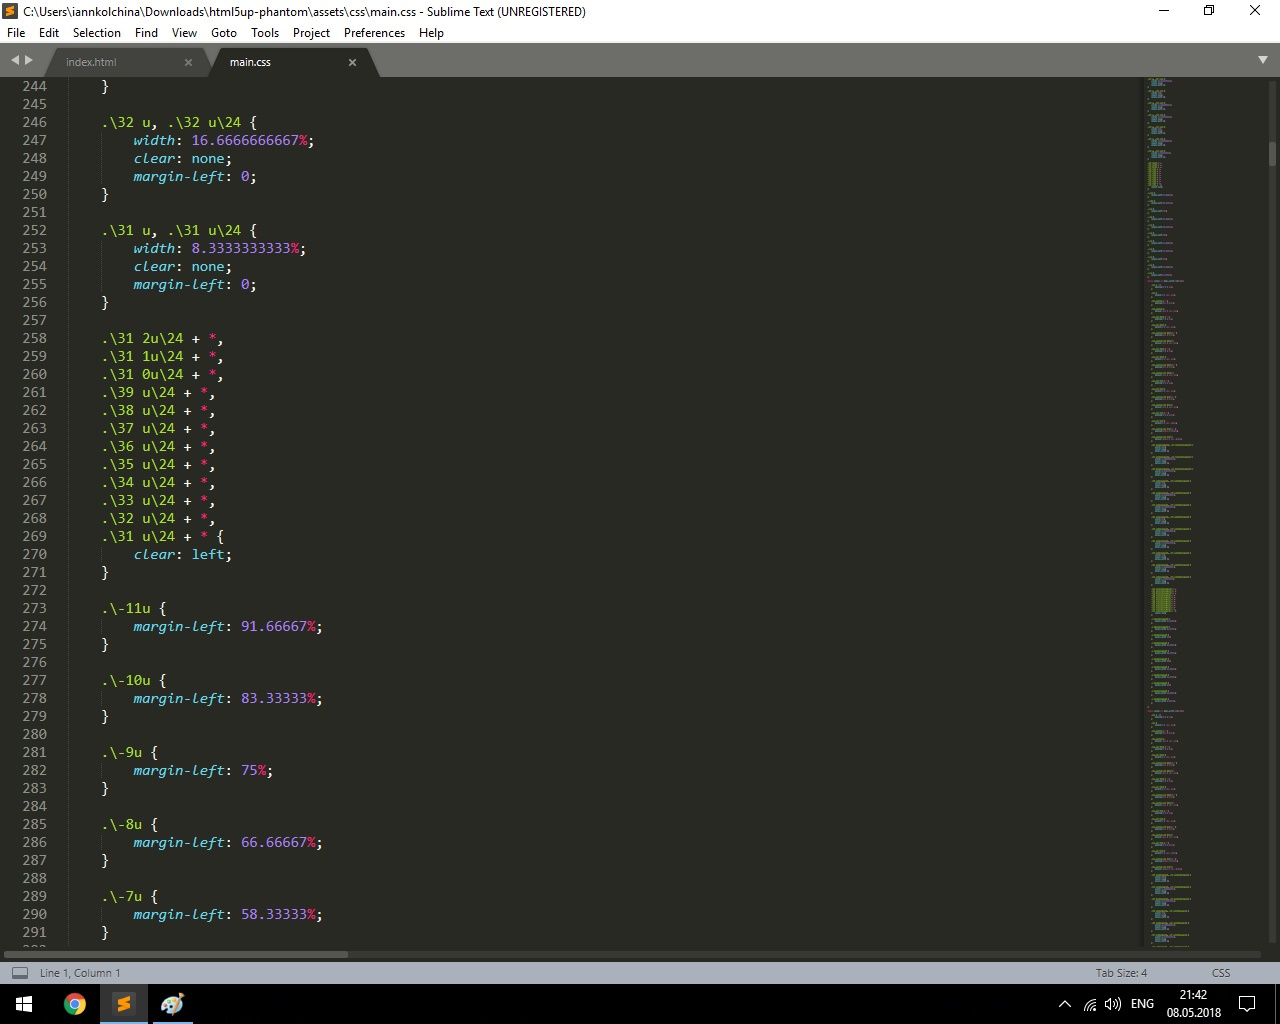The height and width of the screenshot is (1024, 1280).
Task: Click margin-left: 58.33333% line
Action: pyautogui.click(x=228, y=914)
